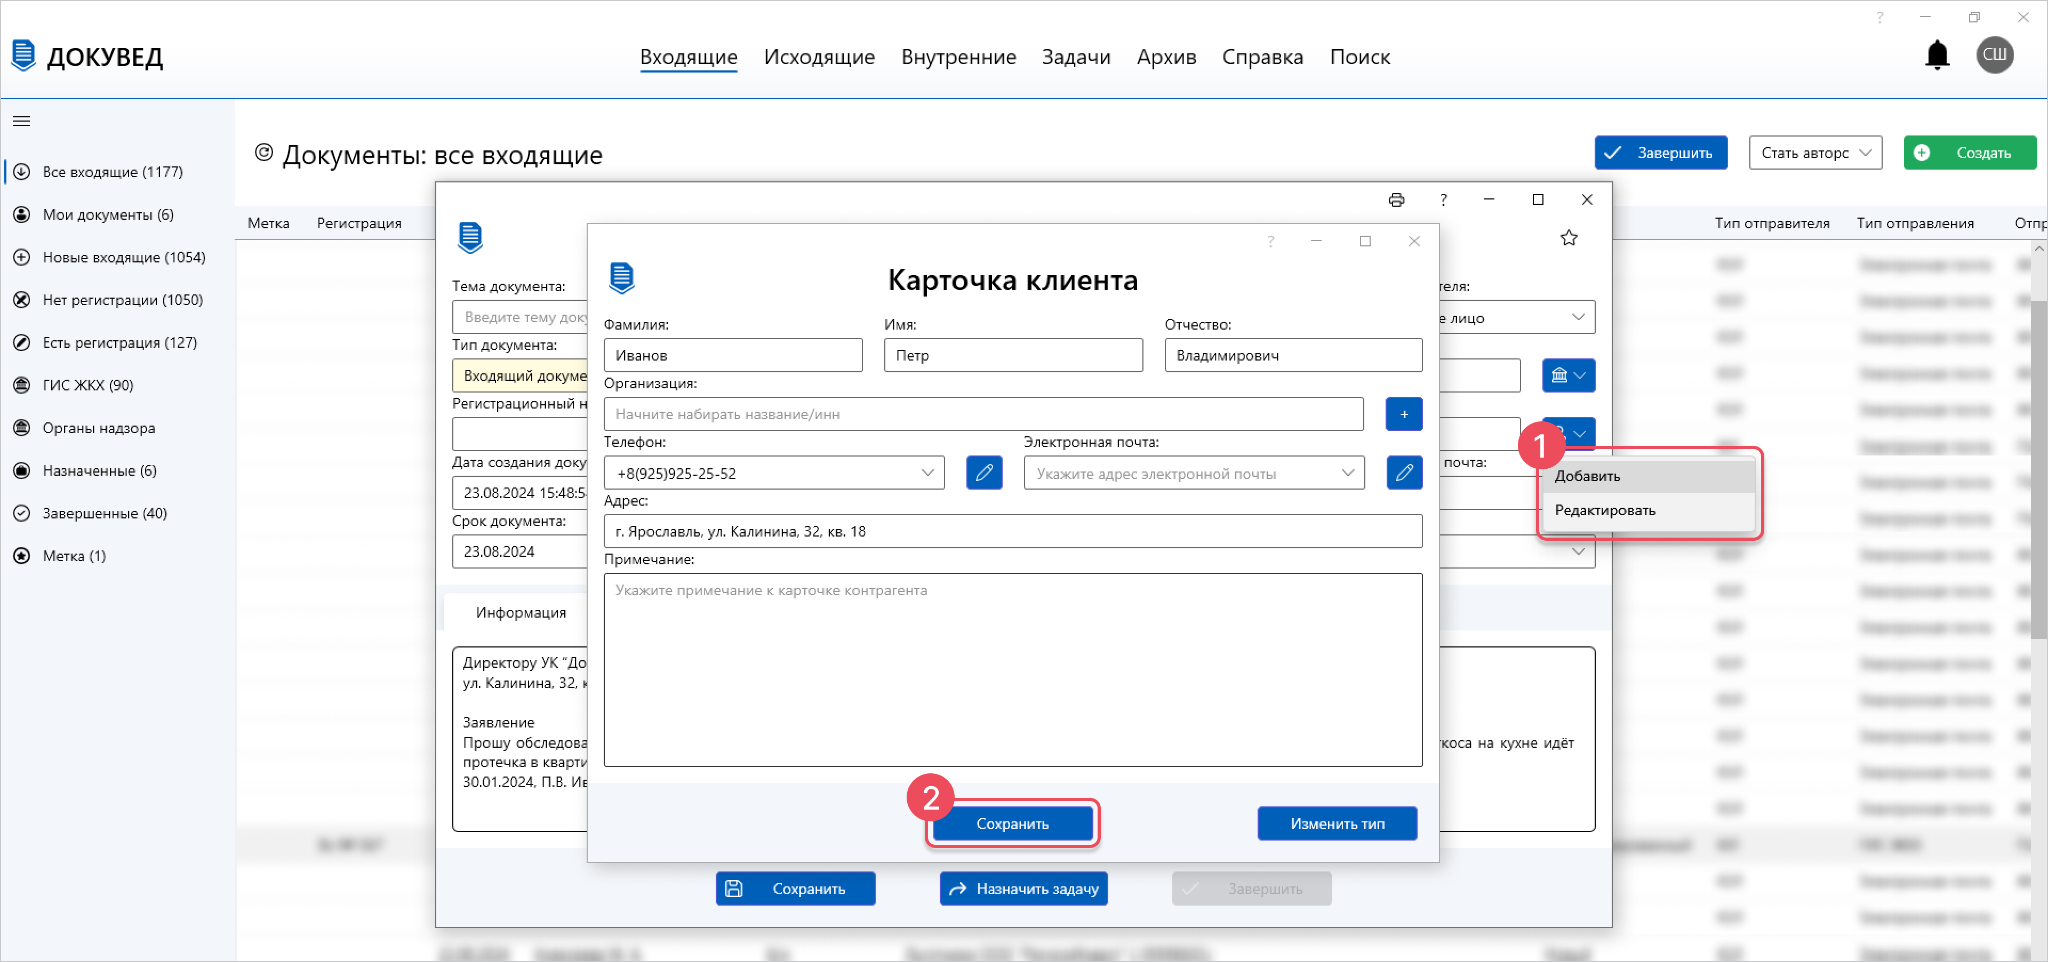Viewport: 2048px width, 962px height.
Task: Click the pencil icon next to email
Action: pyautogui.click(x=1404, y=473)
